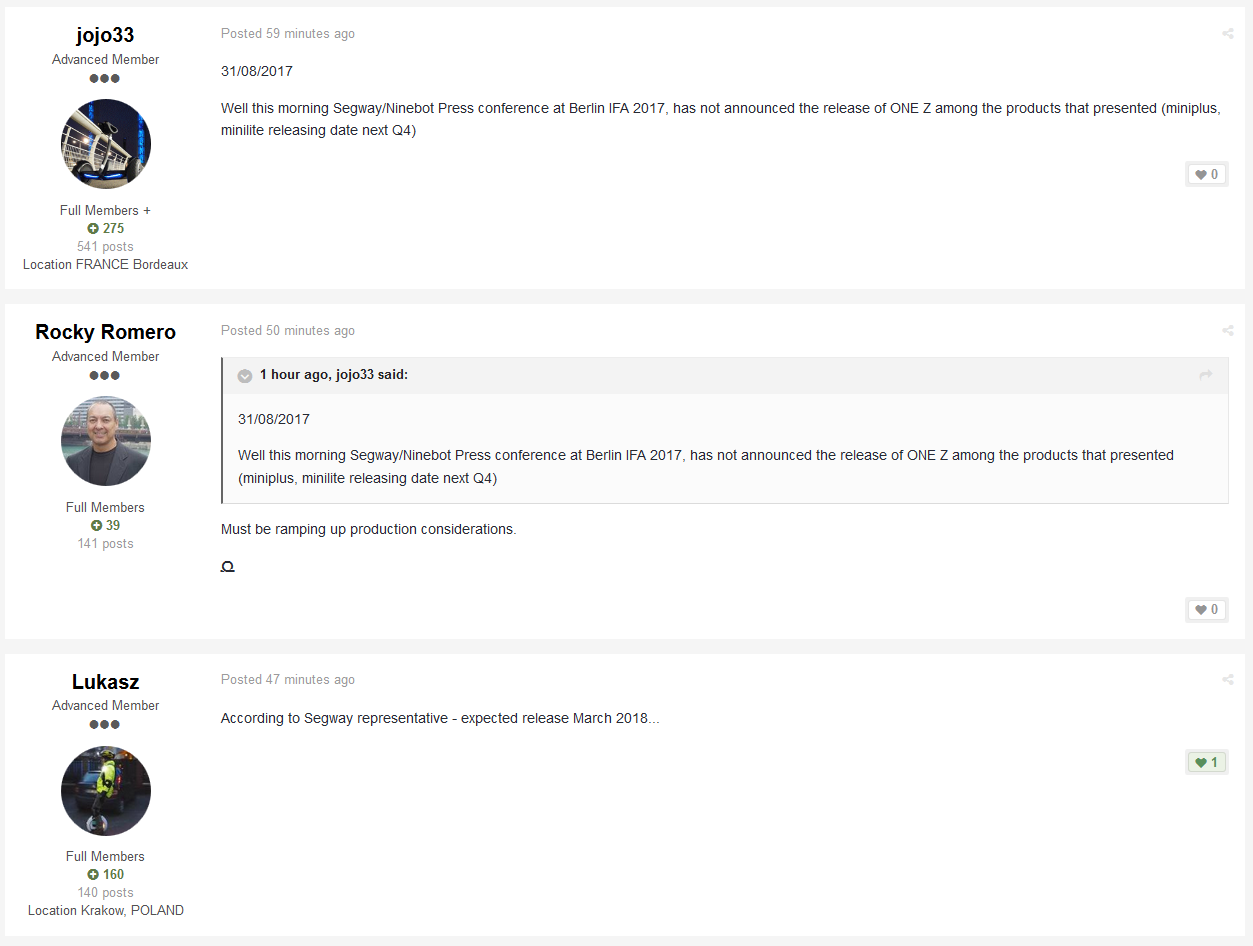Toggle the green heart like on Lukasz's post
This screenshot has width=1253, height=946.
click(x=1206, y=763)
